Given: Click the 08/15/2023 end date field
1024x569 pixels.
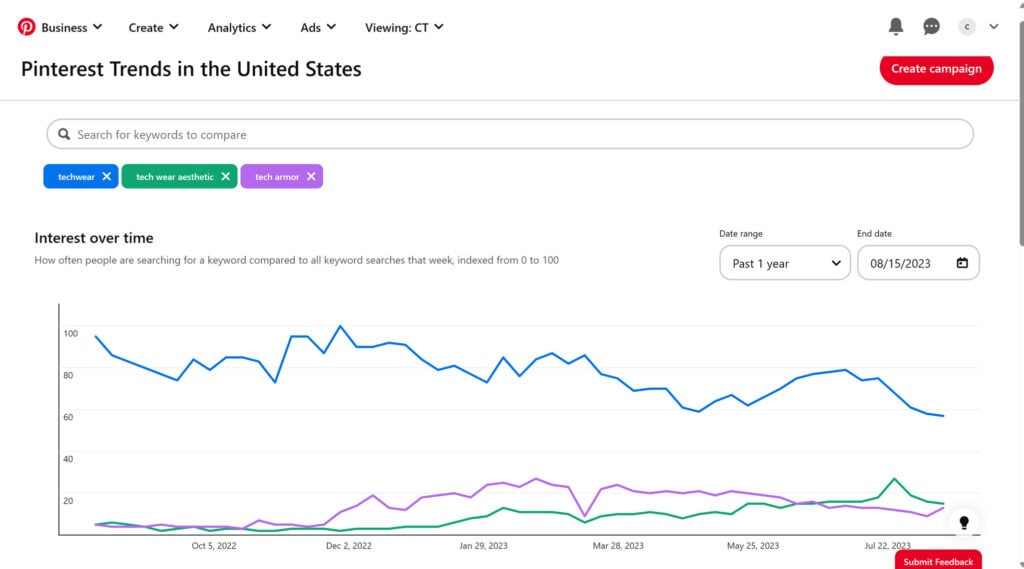Looking at the screenshot, I should coord(918,263).
